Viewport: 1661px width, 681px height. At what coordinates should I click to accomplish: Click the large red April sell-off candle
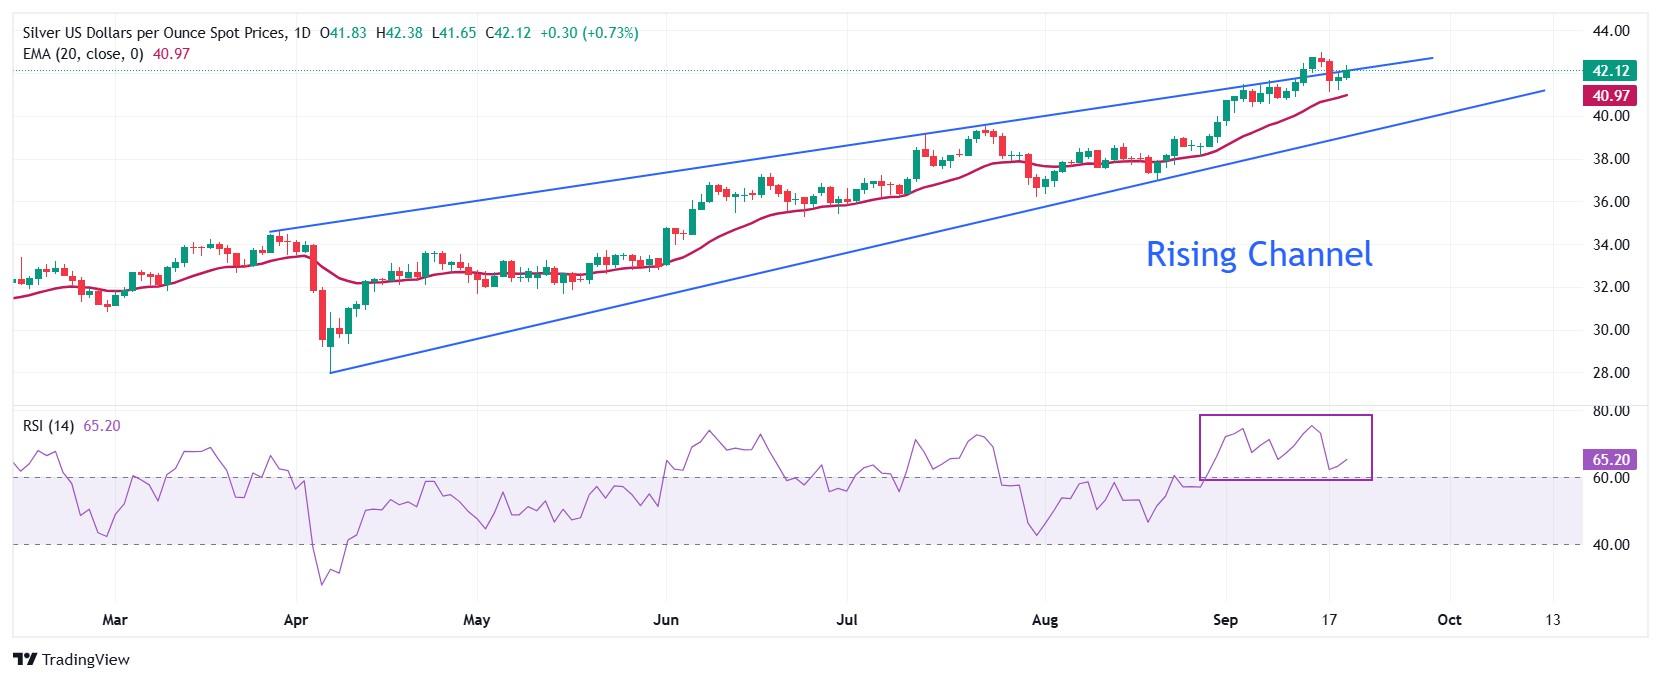click(313, 266)
